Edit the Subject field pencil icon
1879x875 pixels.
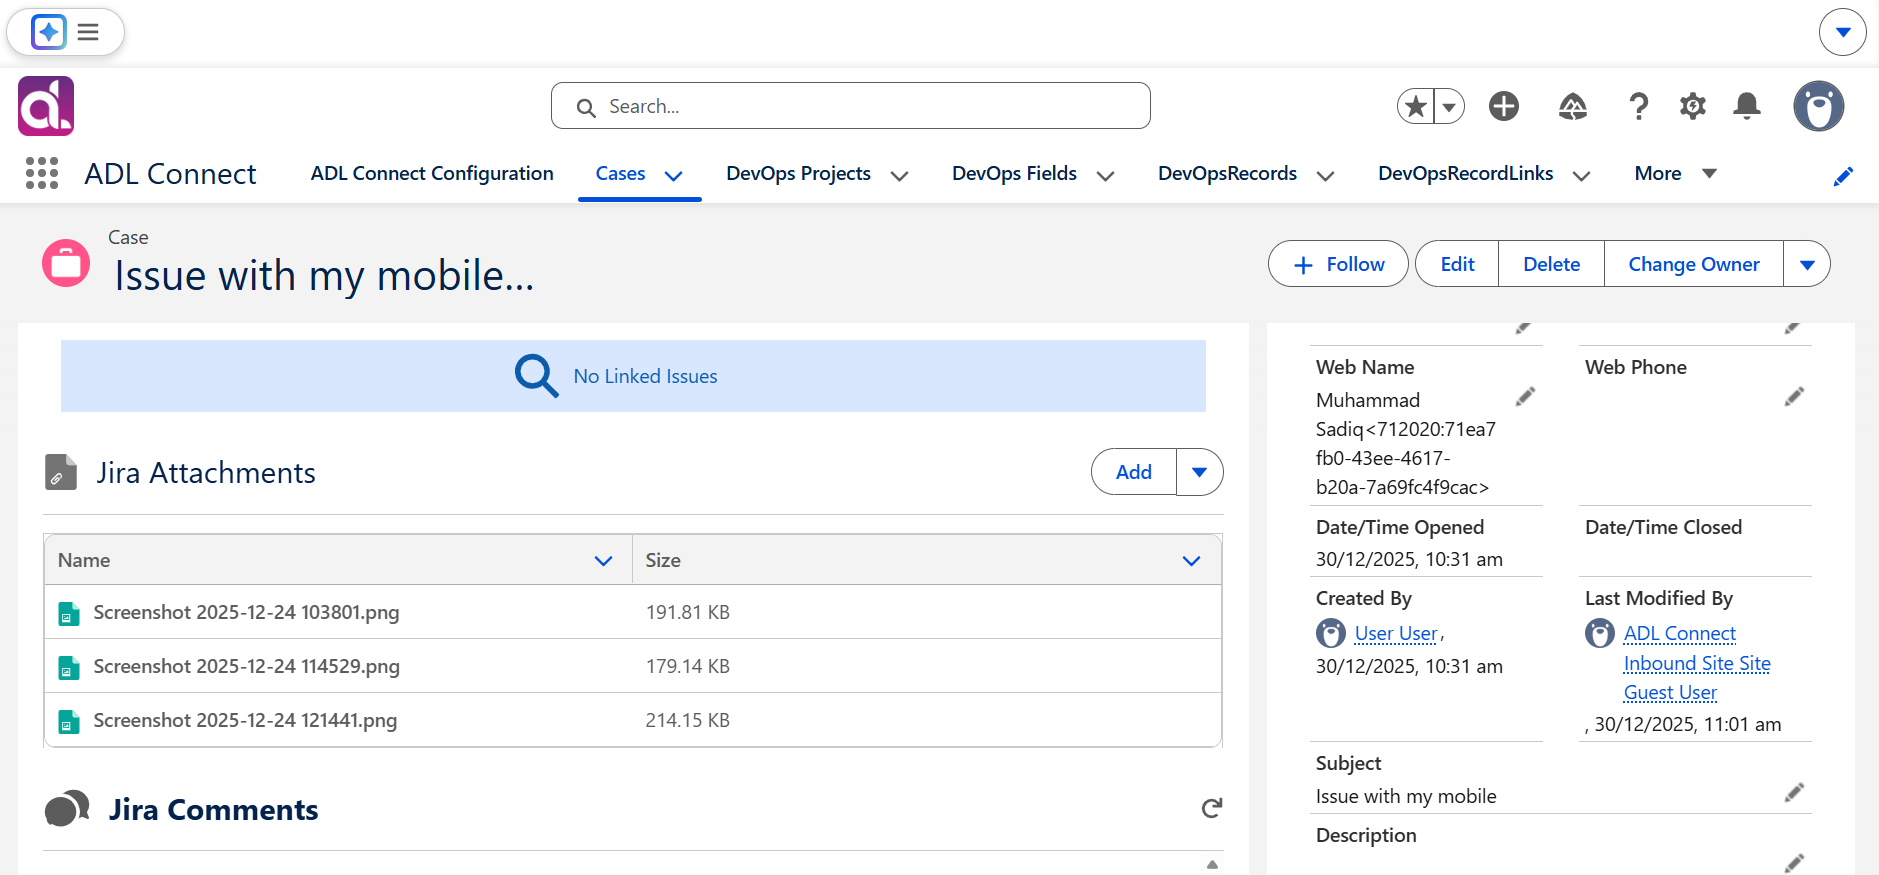pos(1795,792)
